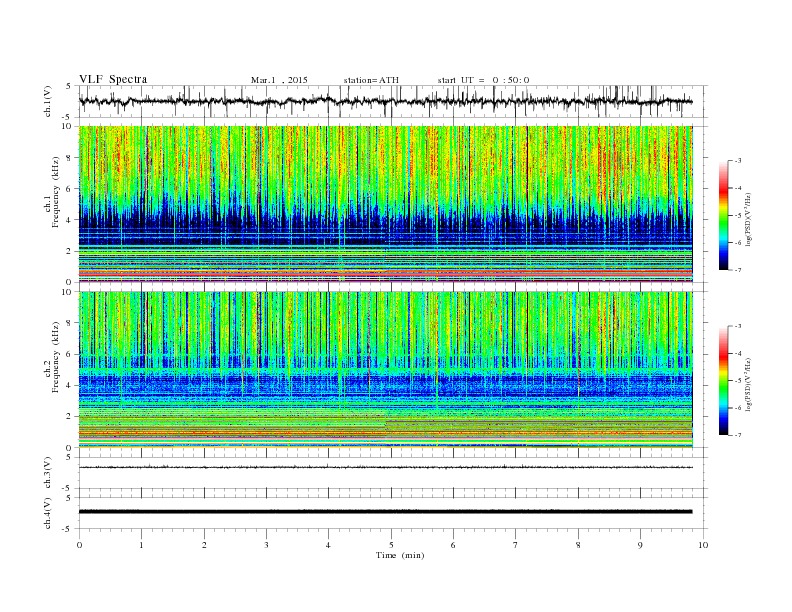Click the ch.2 spectrogram panel
This screenshot has width=792, height=612.
click(x=386, y=370)
